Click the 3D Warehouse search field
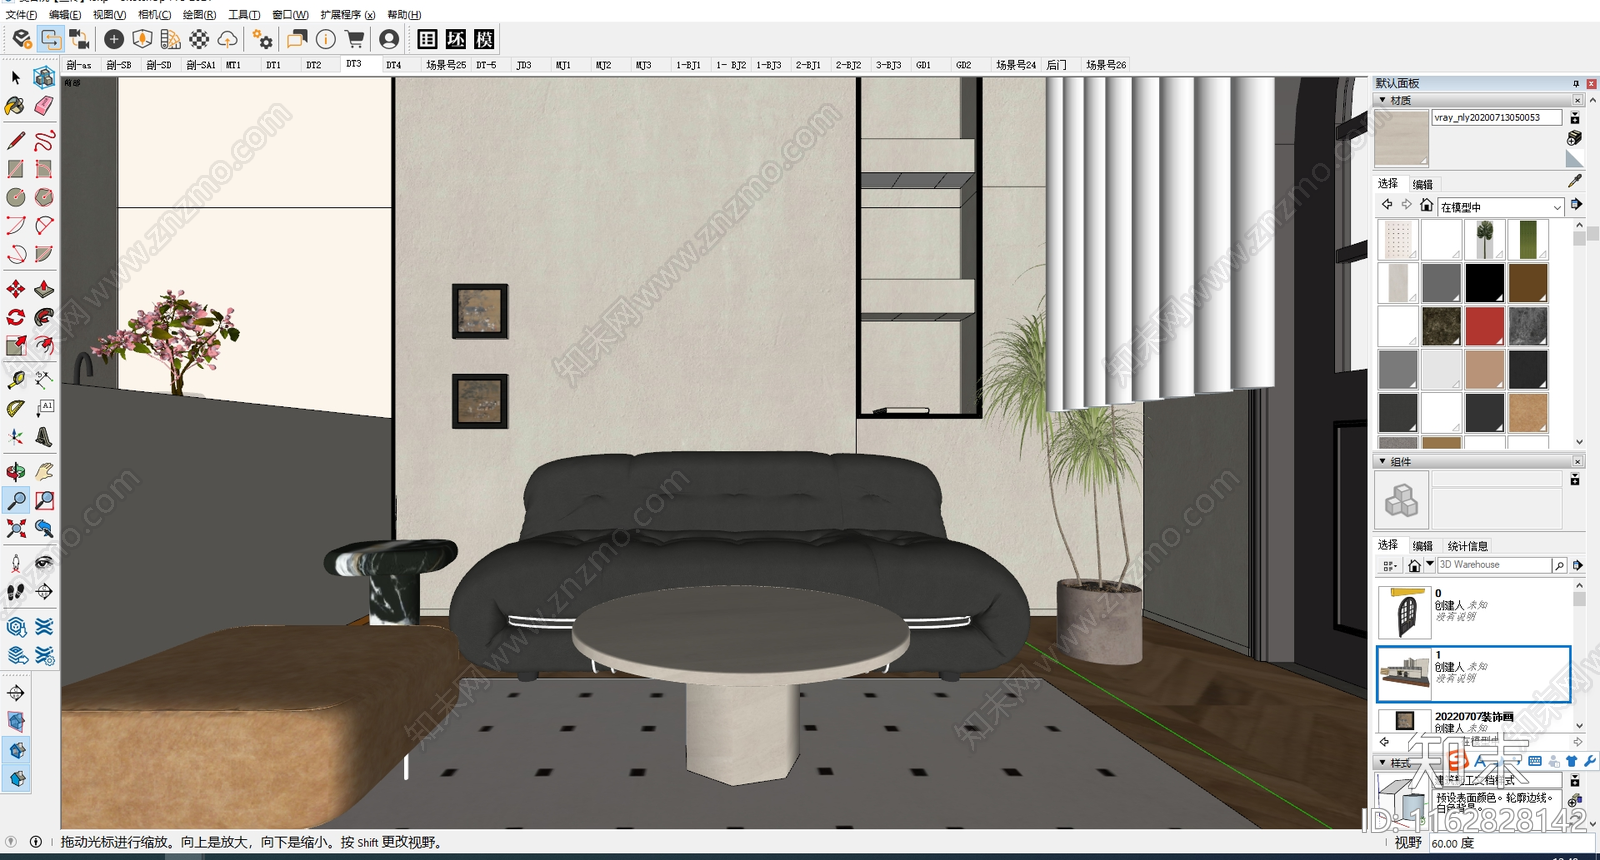The height and width of the screenshot is (860, 1600). pos(1494,565)
